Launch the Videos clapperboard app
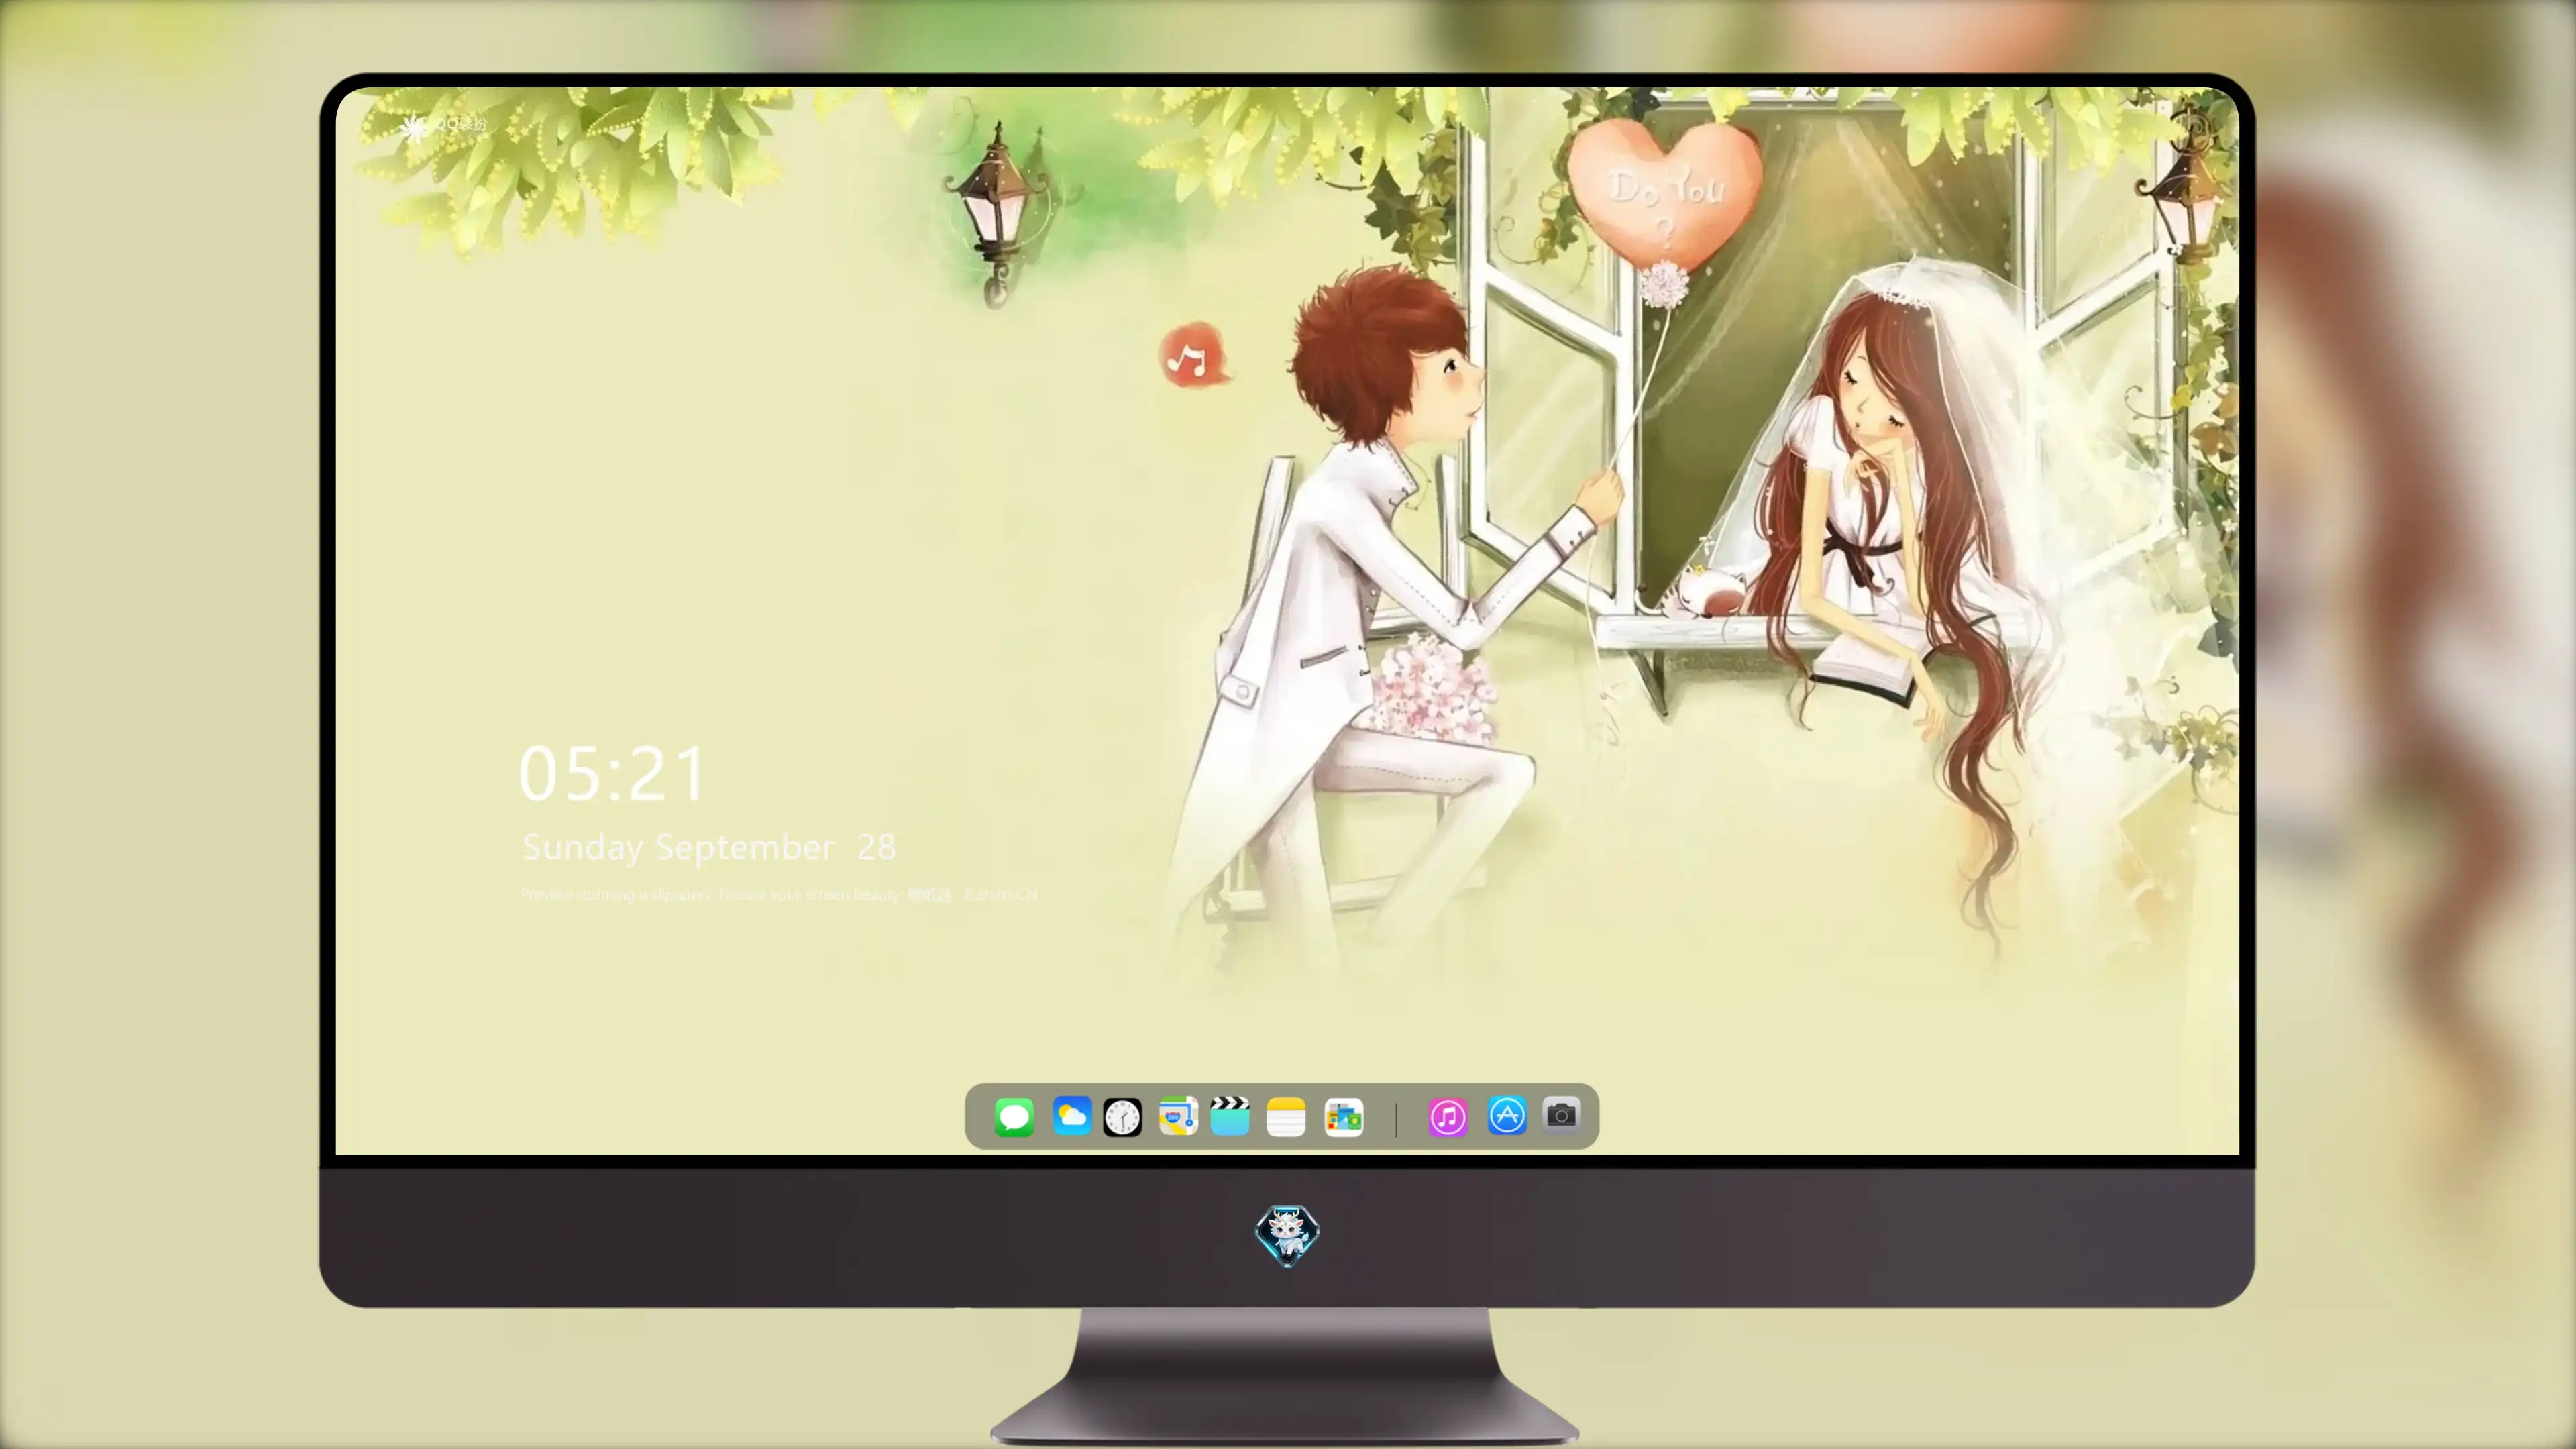Image resolution: width=2576 pixels, height=1449 pixels. (1230, 1116)
